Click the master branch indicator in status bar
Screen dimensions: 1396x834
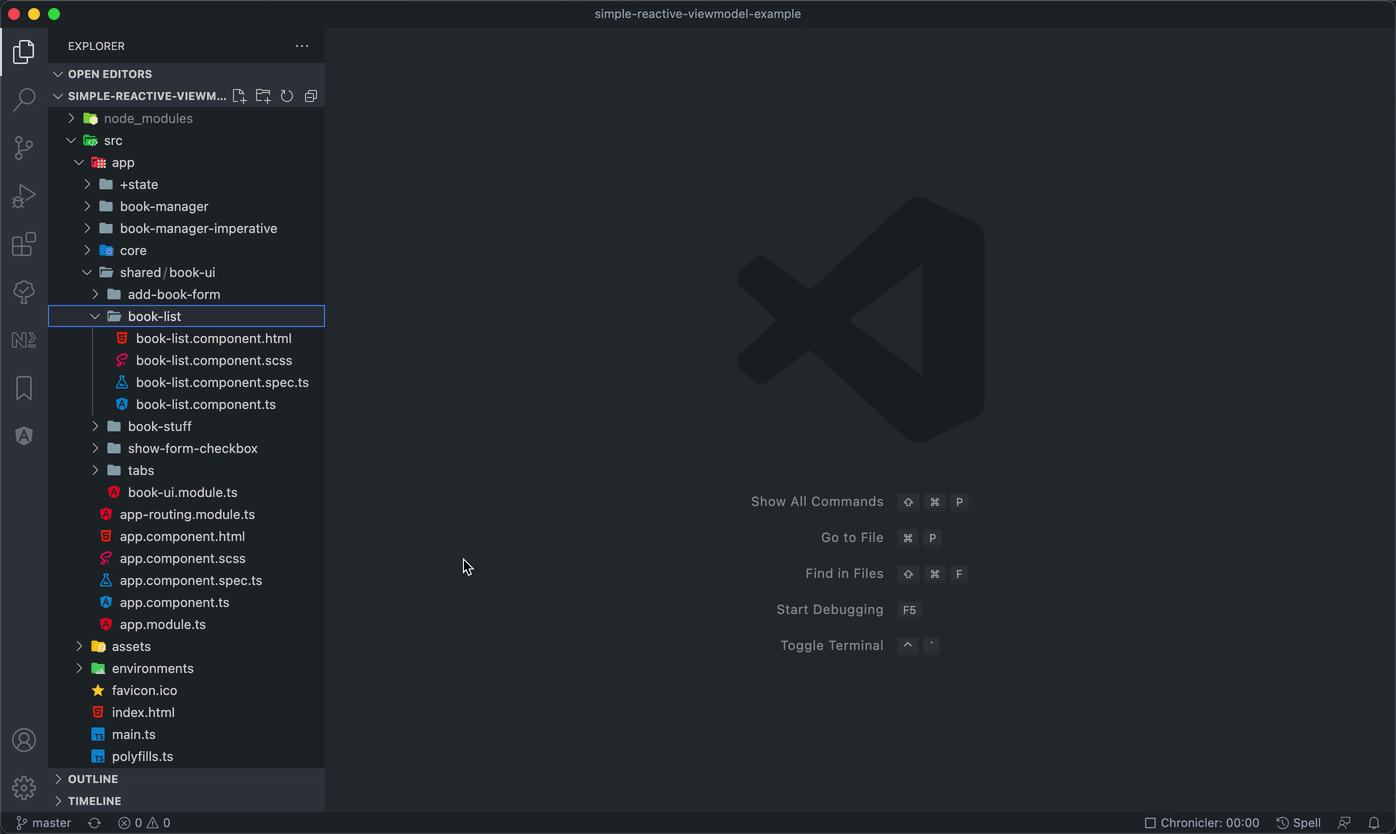[x=43, y=822]
